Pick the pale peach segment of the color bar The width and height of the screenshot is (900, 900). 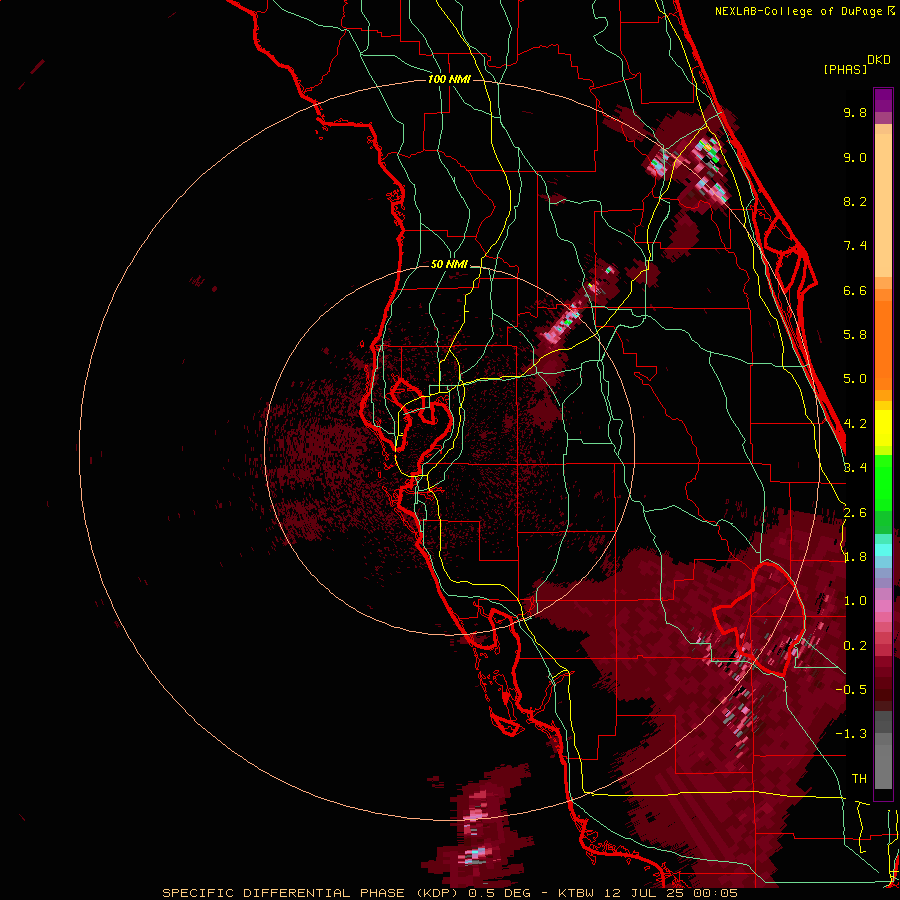tap(883, 207)
